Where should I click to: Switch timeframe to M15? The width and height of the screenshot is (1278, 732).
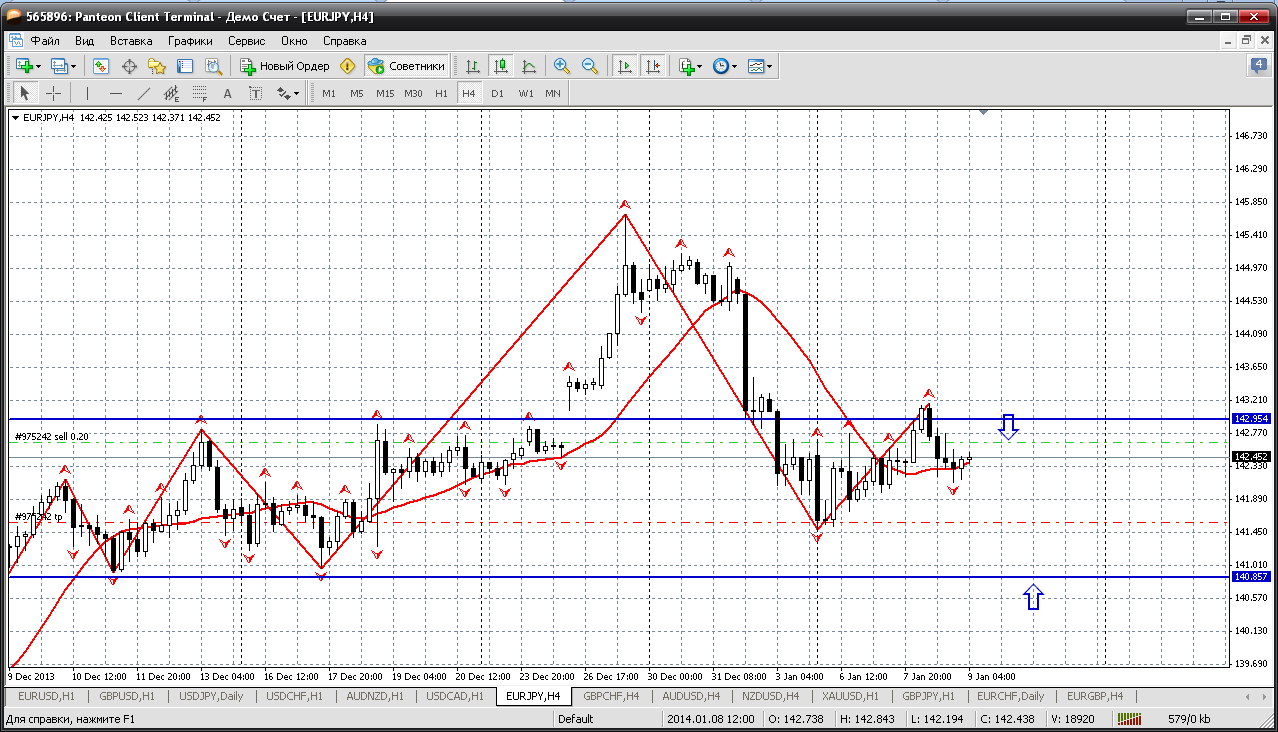coord(385,93)
